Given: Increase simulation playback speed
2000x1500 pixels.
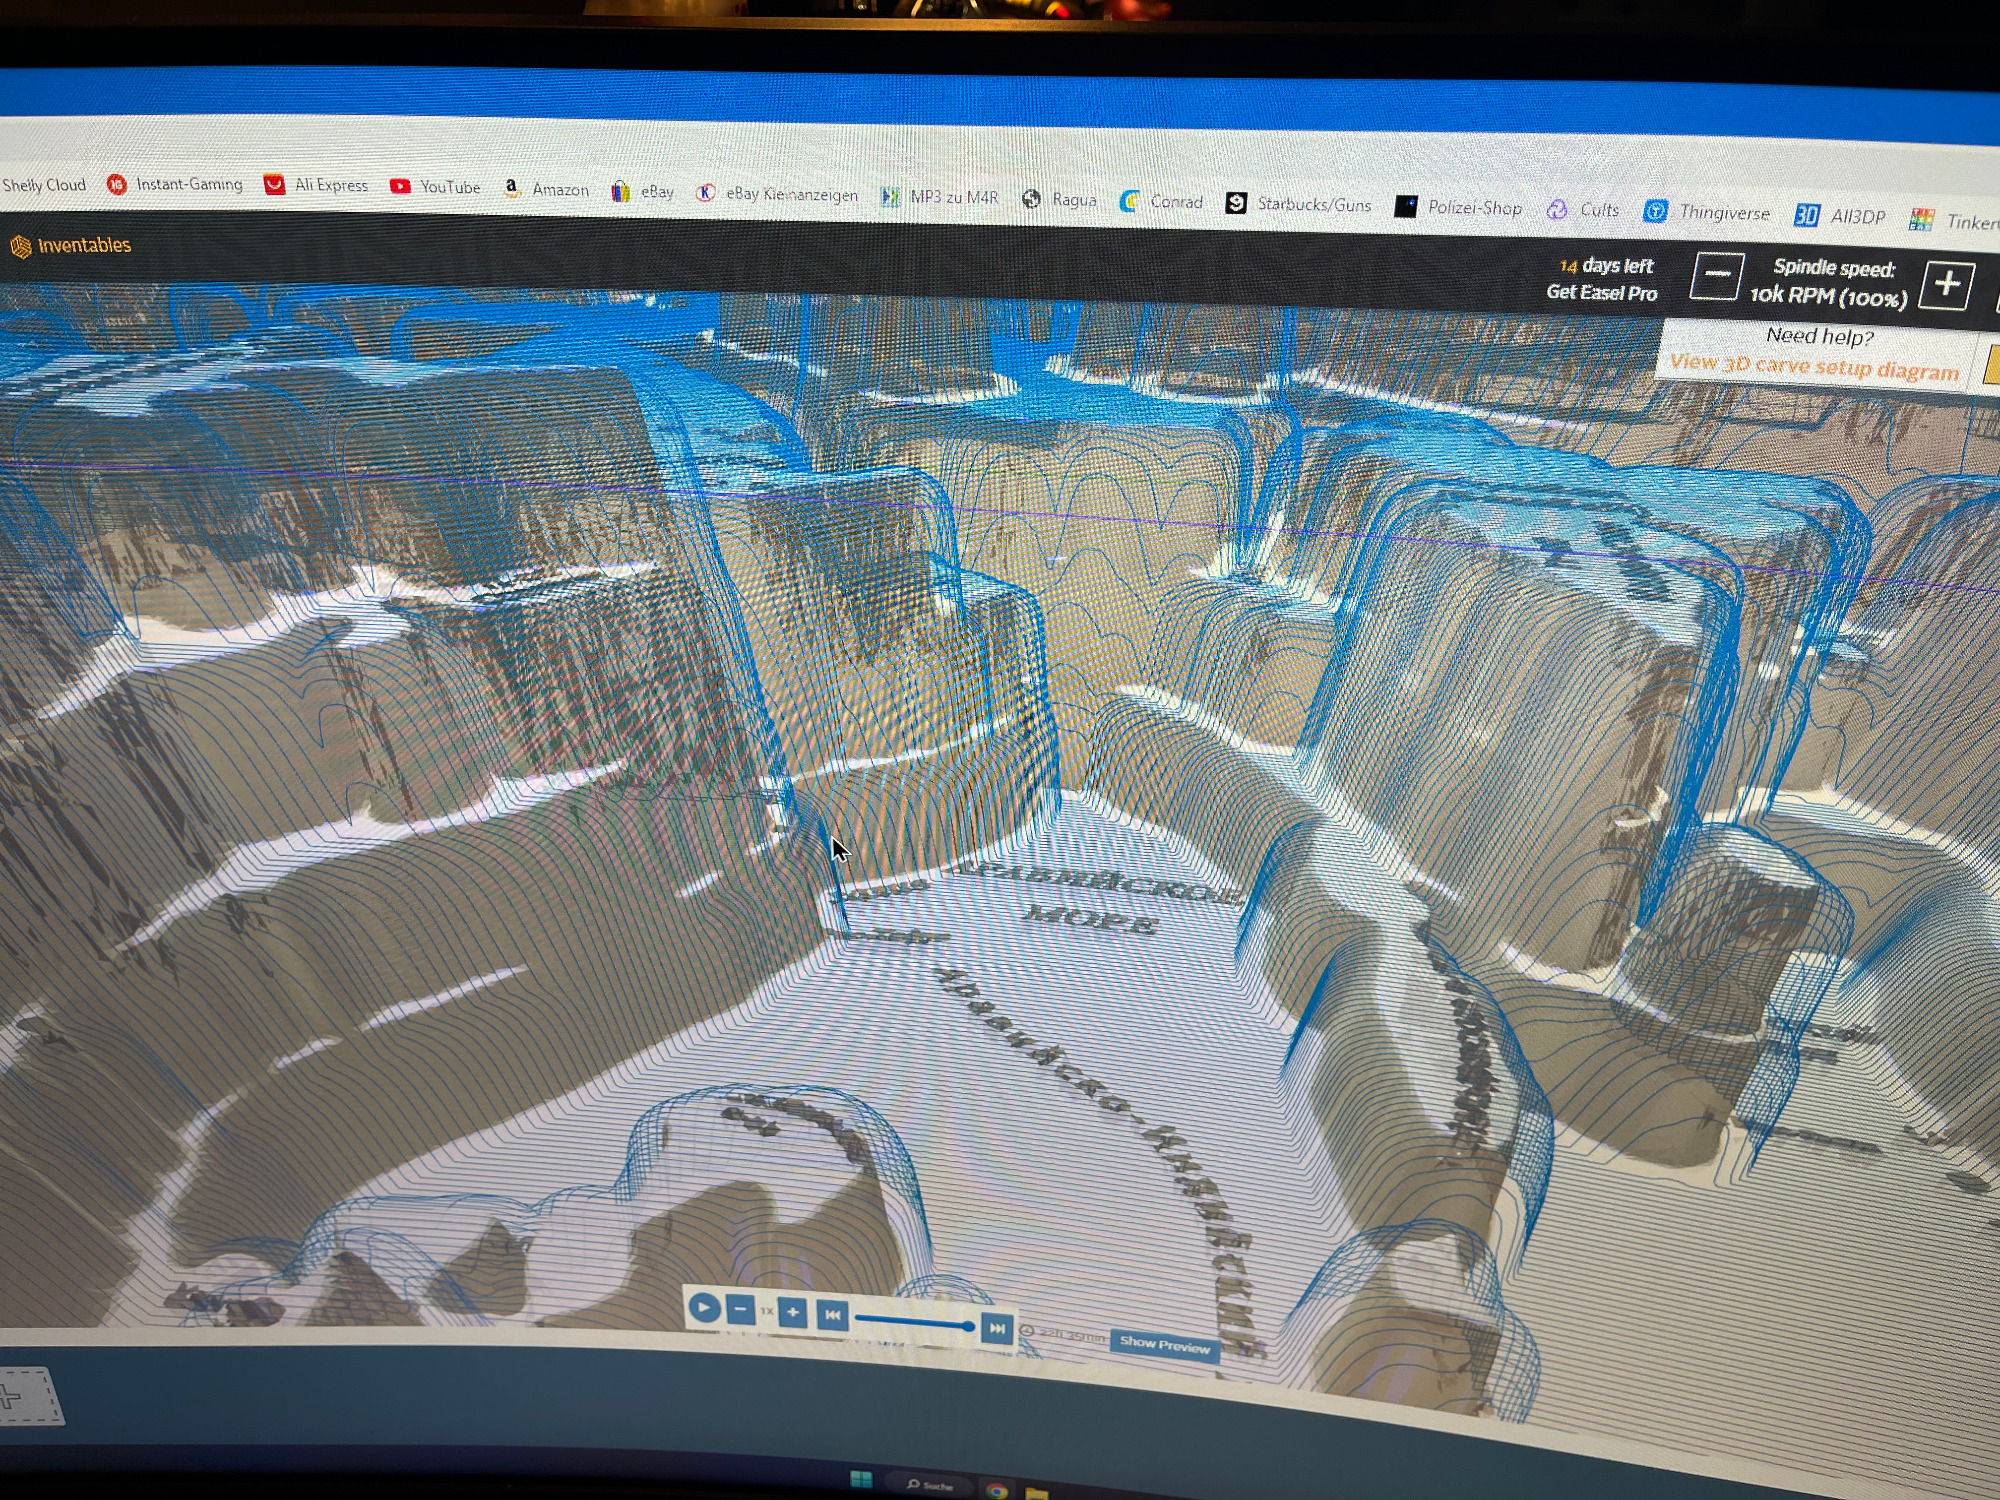Looking at the screenshot, I should point(792,1312).
